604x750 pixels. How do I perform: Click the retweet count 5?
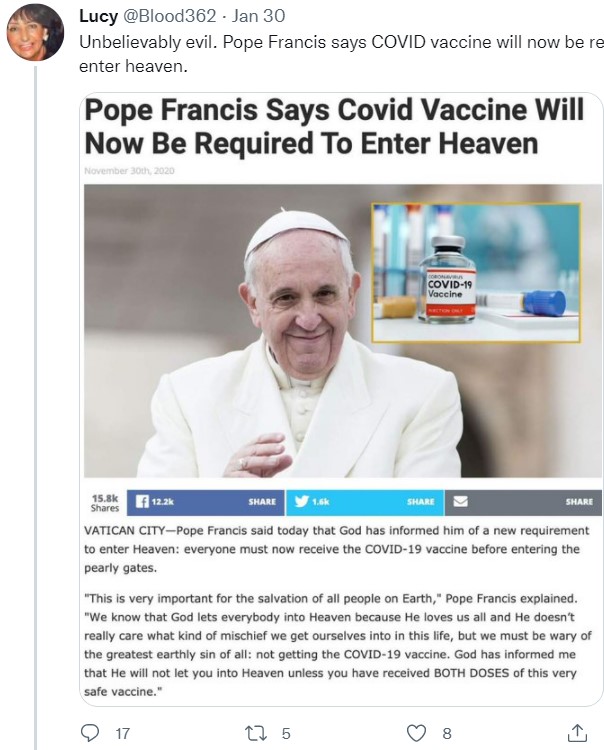(286, 734)
